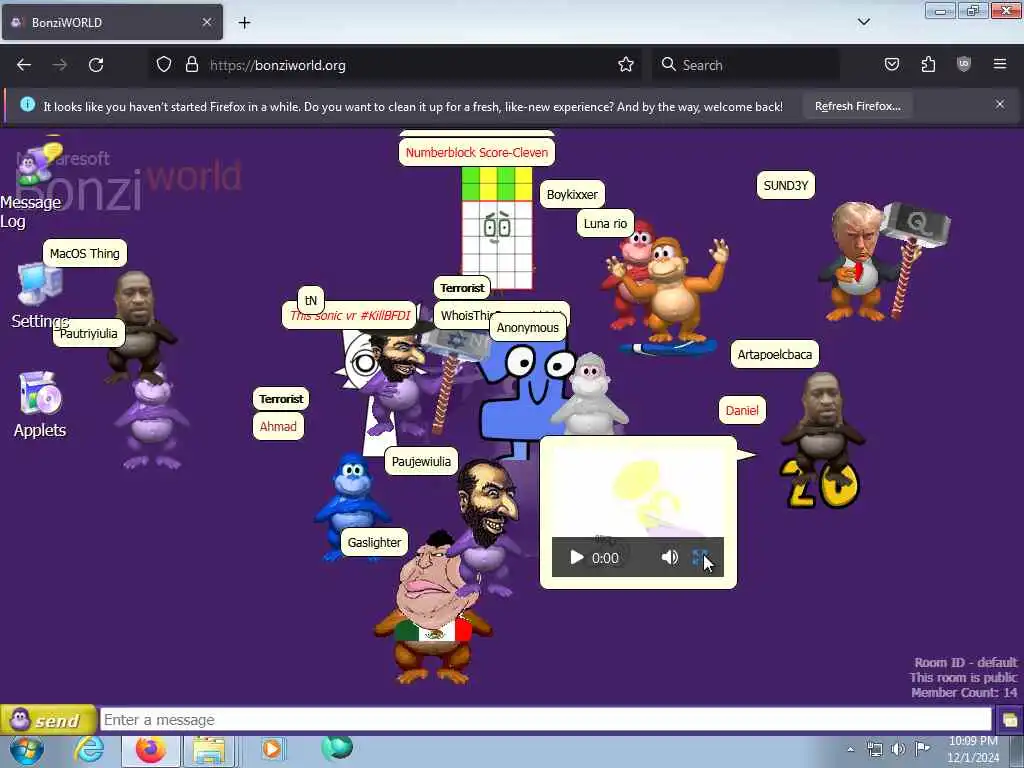Open the system volume tray icon
The height and width of the screenshot is (768, 1024).
point(899,750)
